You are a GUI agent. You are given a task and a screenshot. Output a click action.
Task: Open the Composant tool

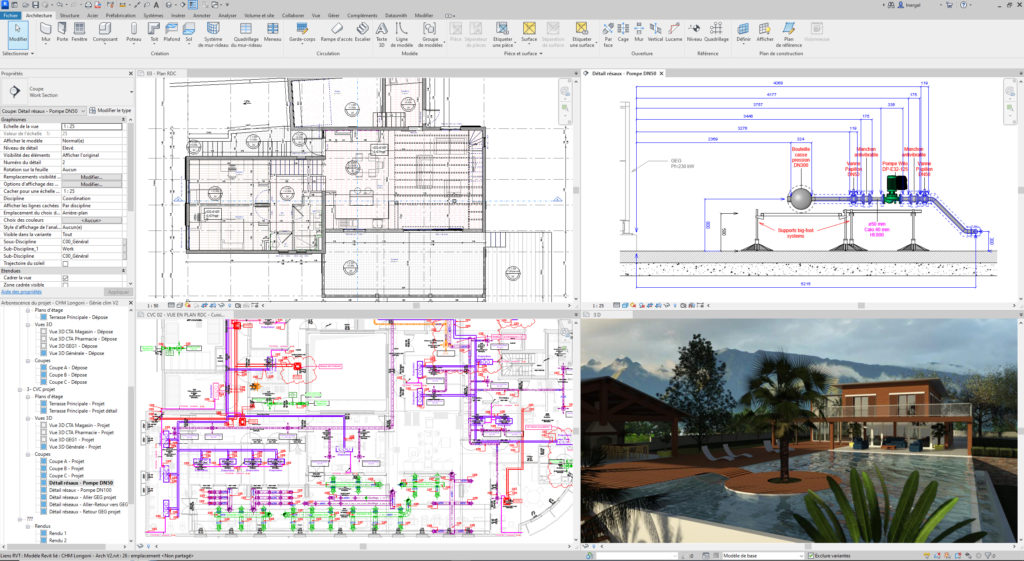tap(105, 32)
